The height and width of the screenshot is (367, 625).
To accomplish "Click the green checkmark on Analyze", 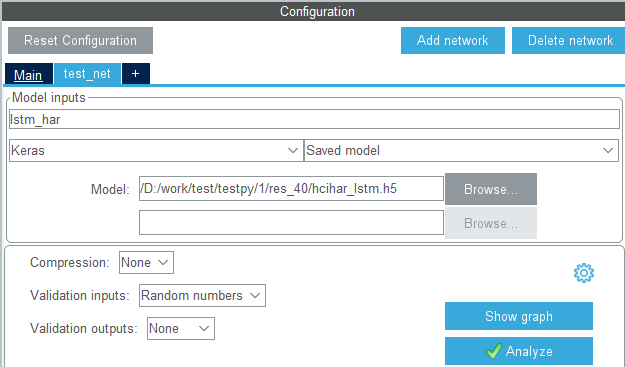I will 493,351.
